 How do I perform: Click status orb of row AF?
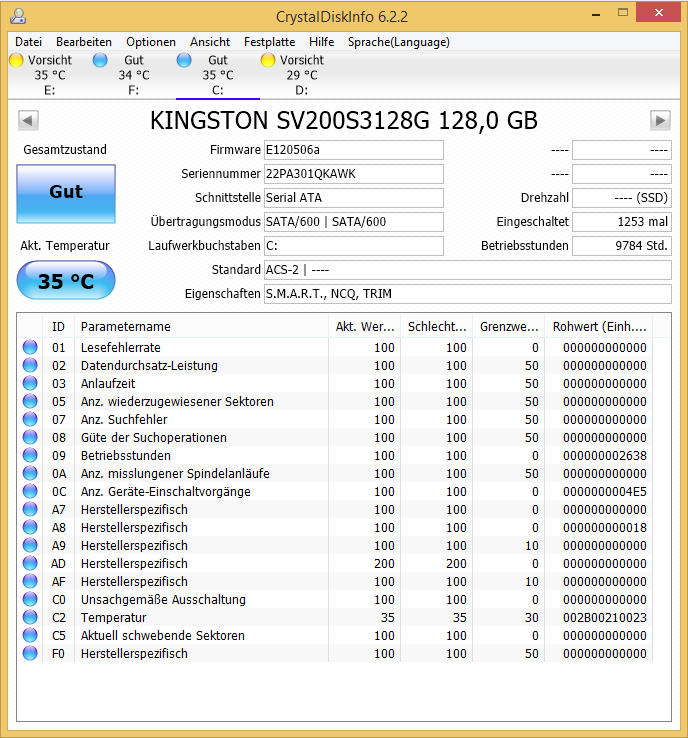point(30,581)
